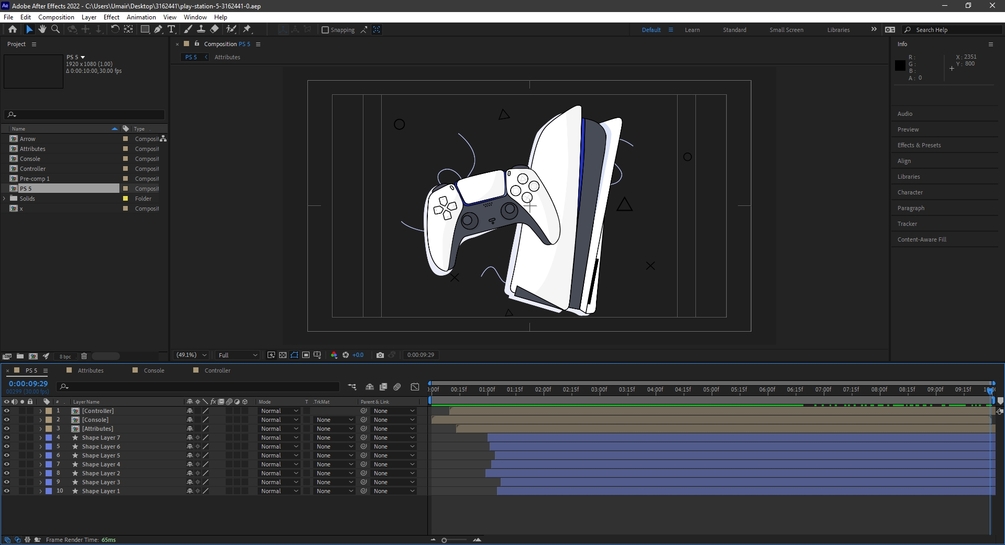
Task: Choose the Horizontal Type tool
Action: 171,30
